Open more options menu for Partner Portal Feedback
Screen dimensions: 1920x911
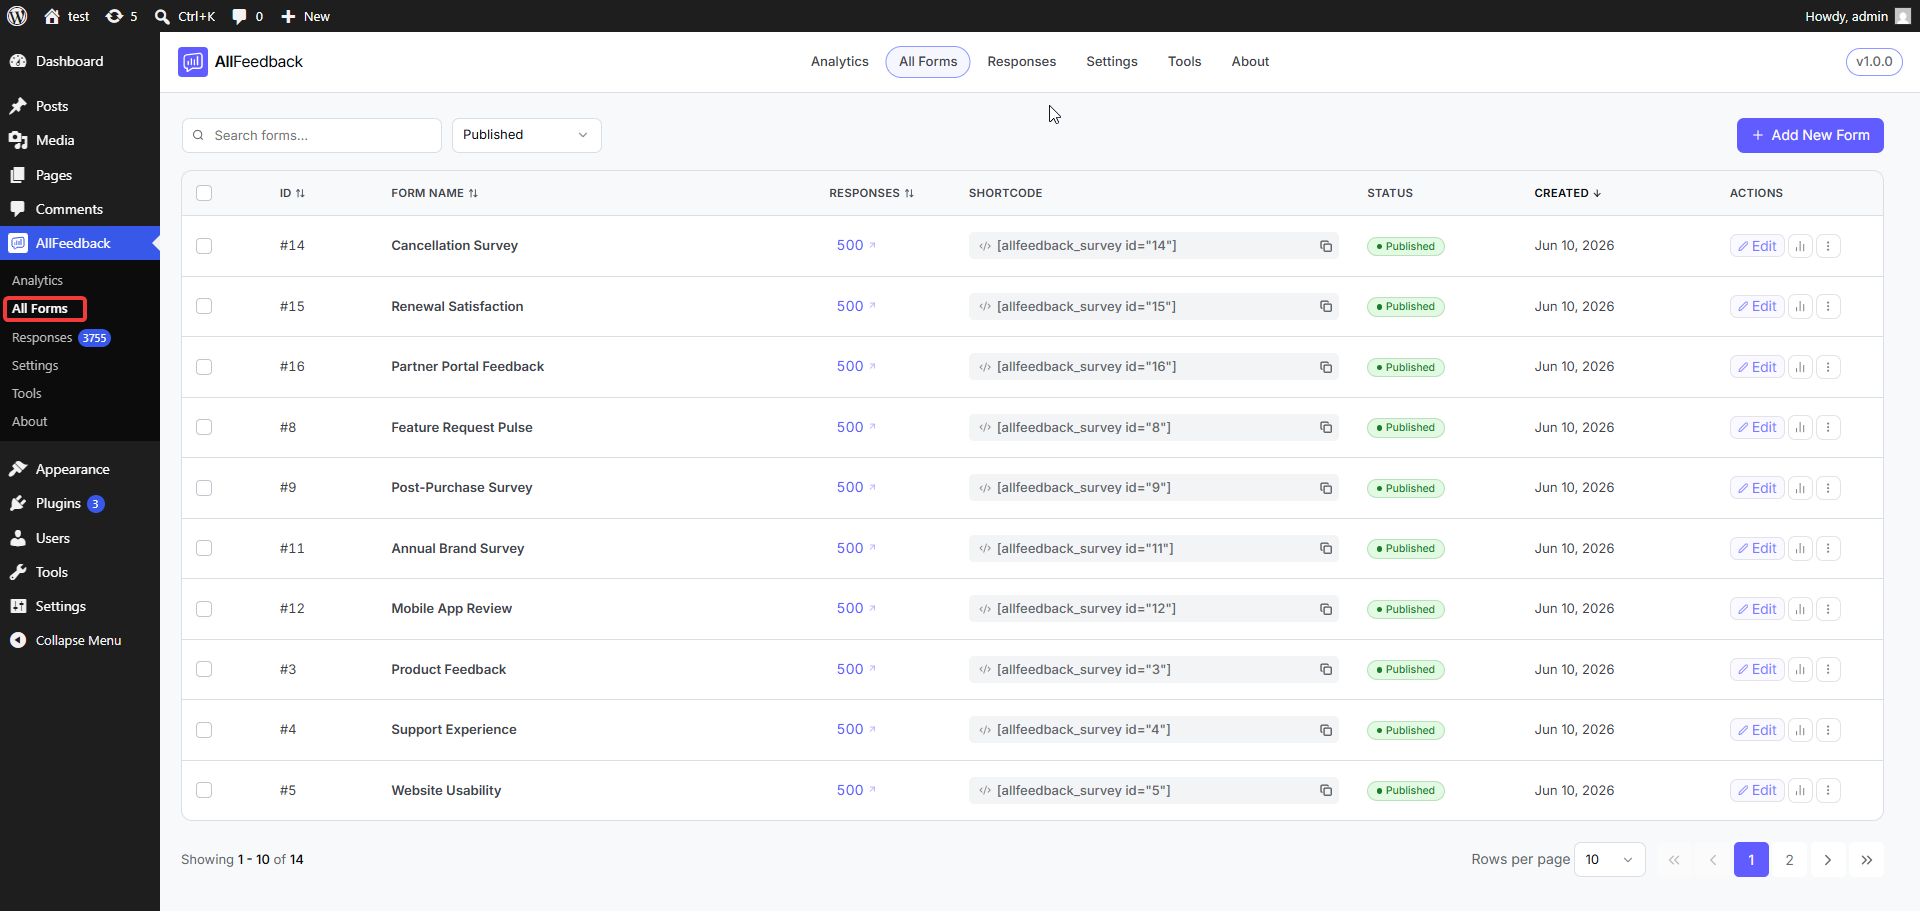[1828, 367]
